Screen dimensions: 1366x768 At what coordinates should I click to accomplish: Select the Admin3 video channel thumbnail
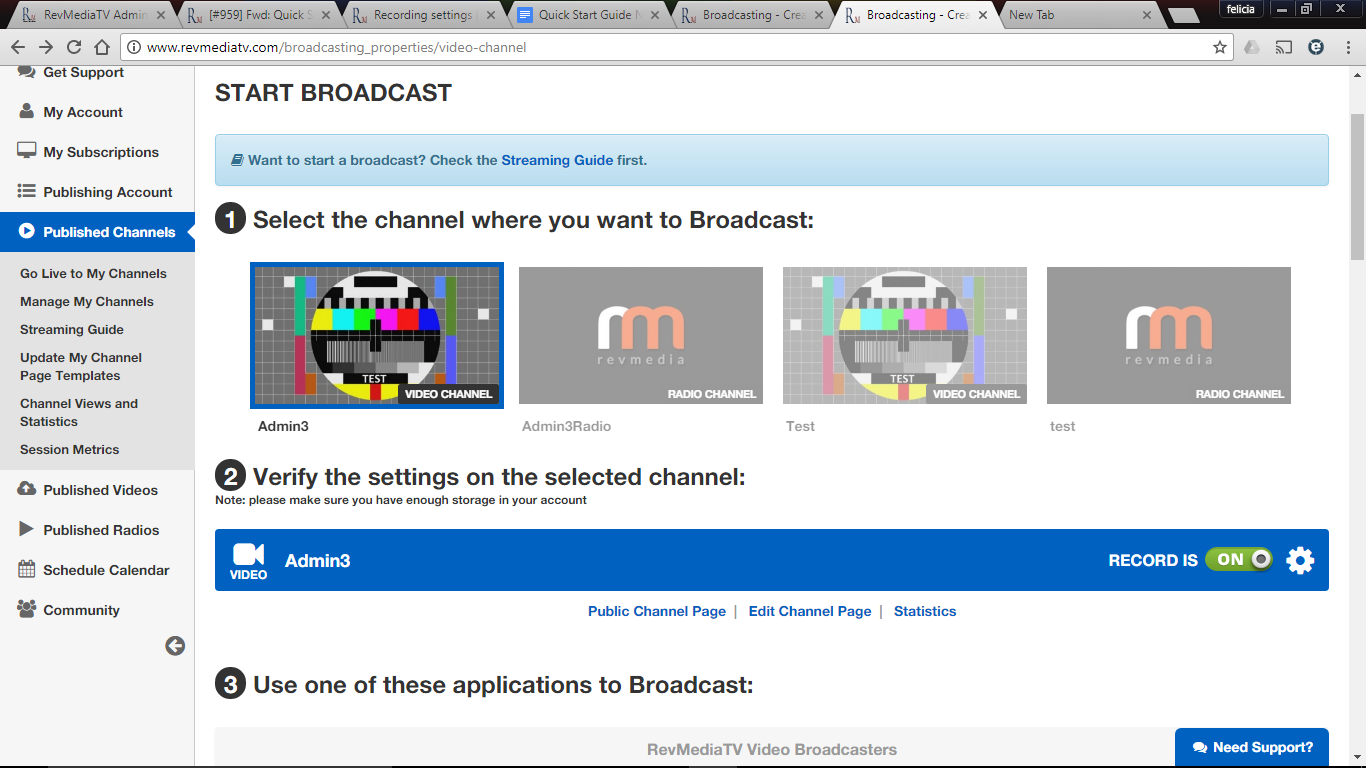click(377, 335)
